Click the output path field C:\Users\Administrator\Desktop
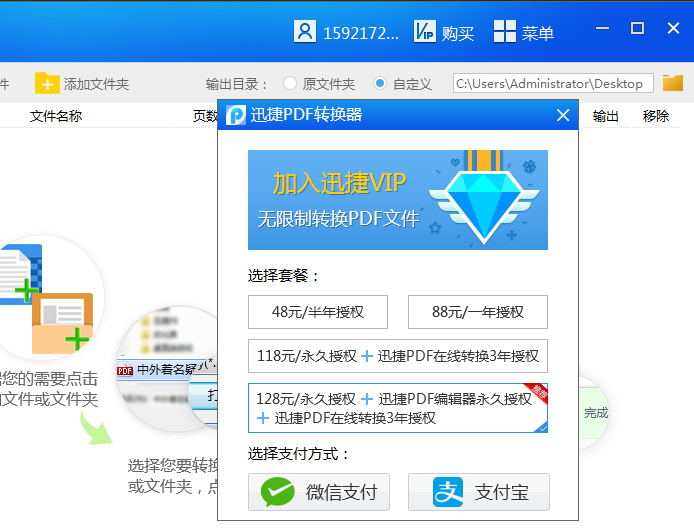The width and height of the screenshot is (694, 529). click(553, 83)
